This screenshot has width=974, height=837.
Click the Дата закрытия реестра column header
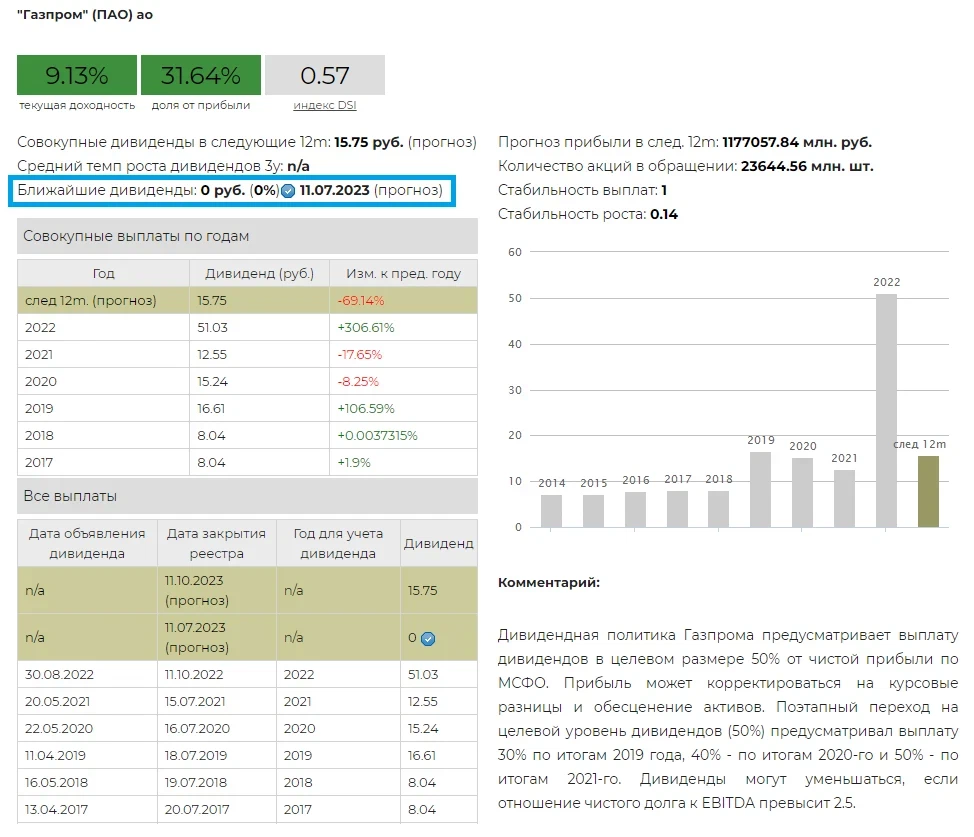(216, 543)
